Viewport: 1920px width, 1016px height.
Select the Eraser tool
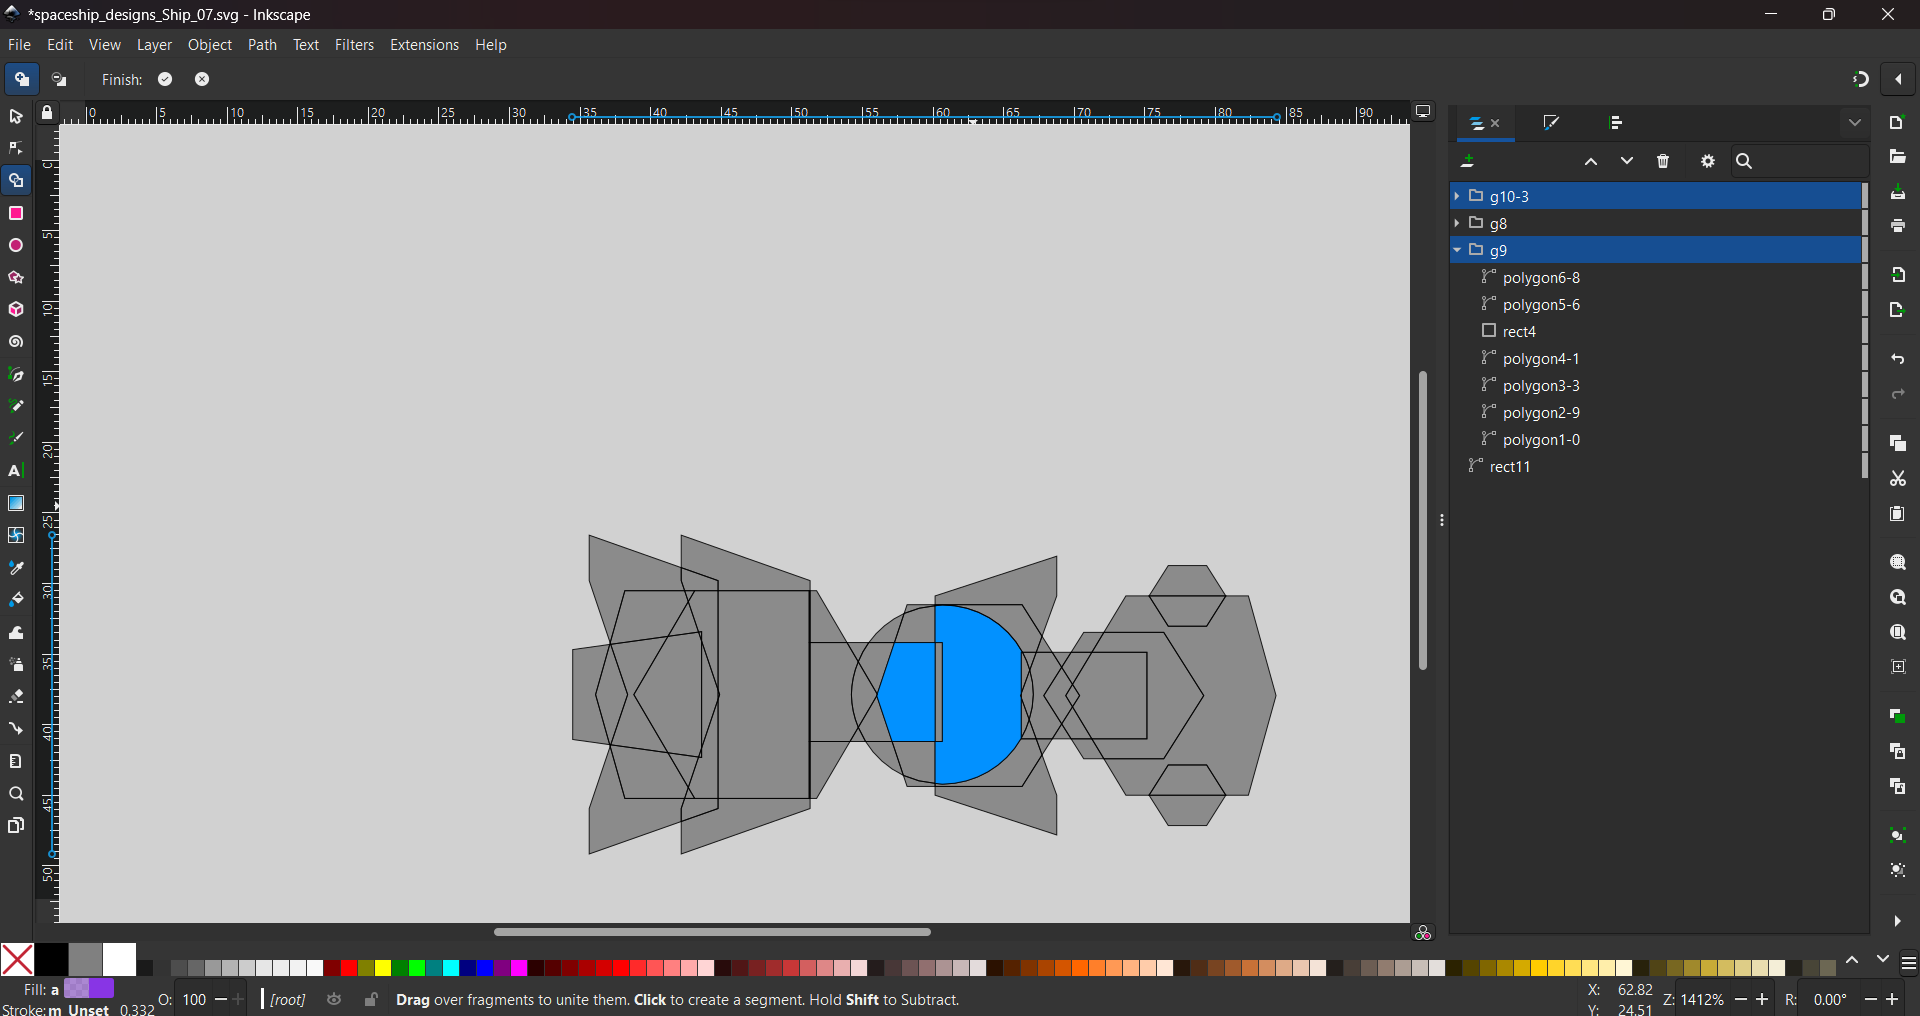pyautogui.click(x=16, y=697)
